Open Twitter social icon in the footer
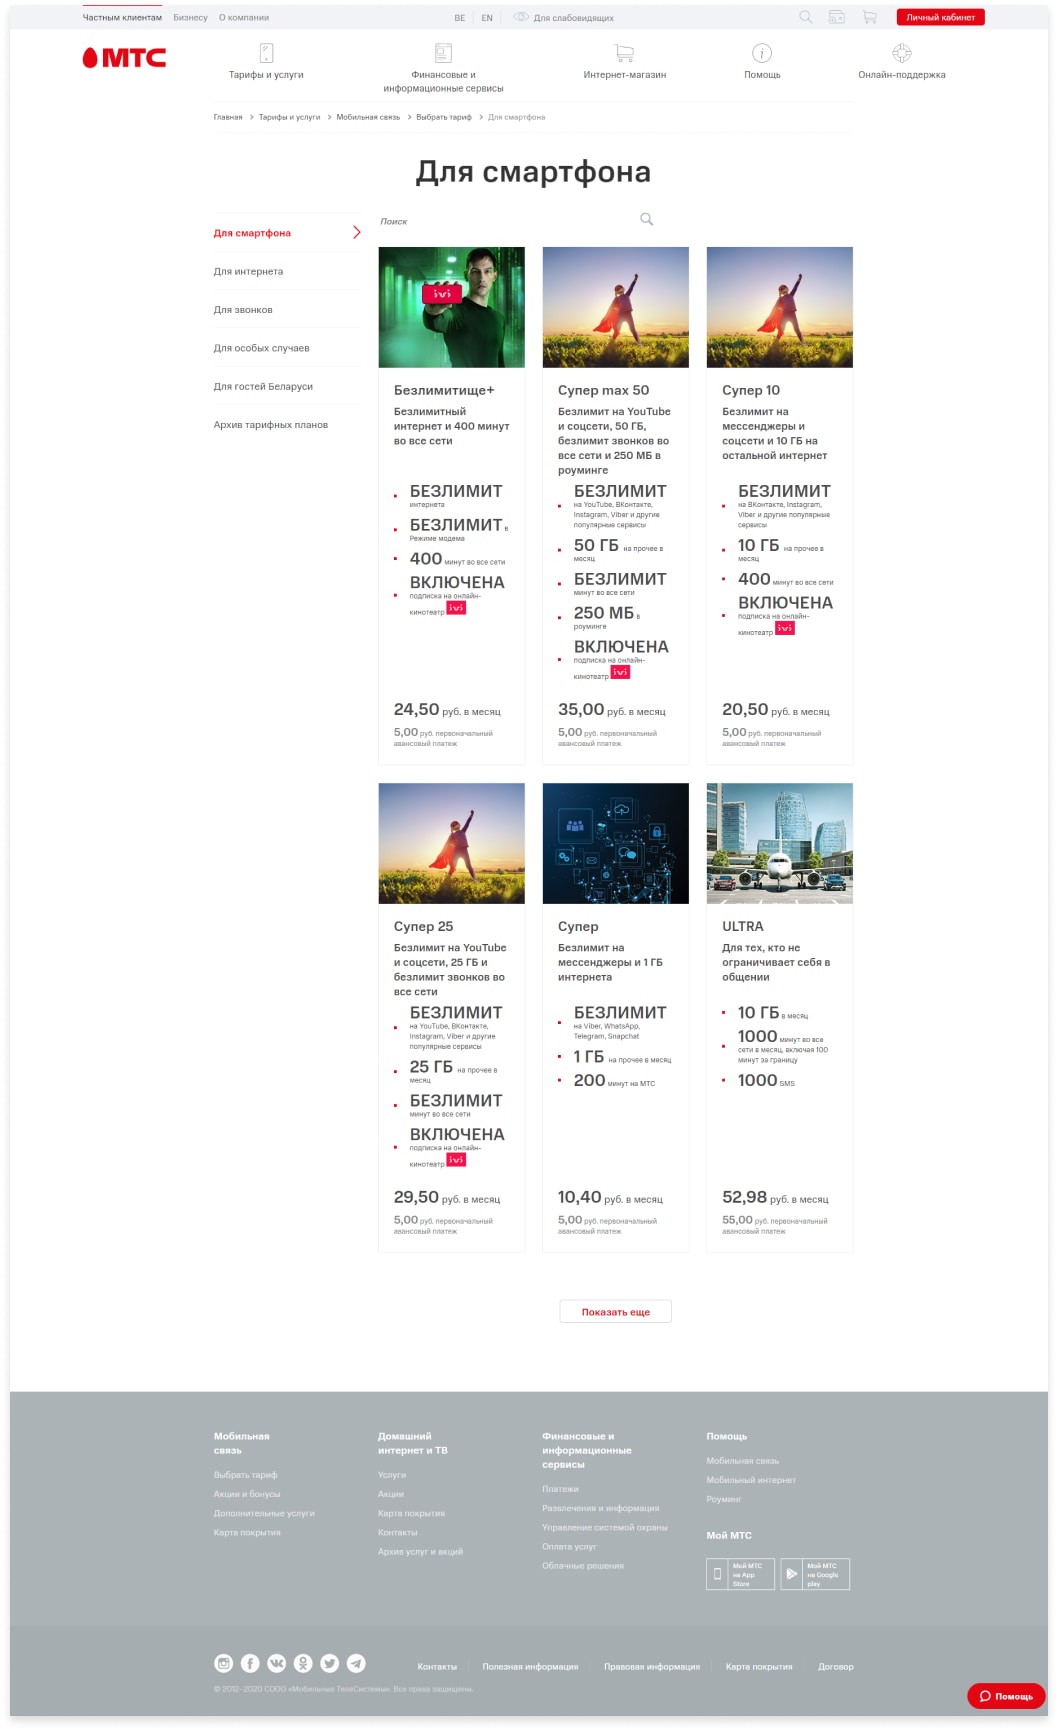 329,1663
